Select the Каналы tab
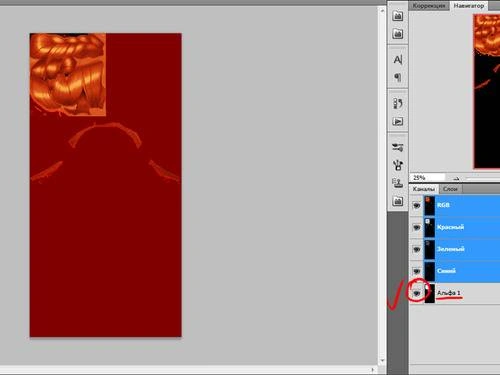The image size is (500, 375). pos(424,189)
